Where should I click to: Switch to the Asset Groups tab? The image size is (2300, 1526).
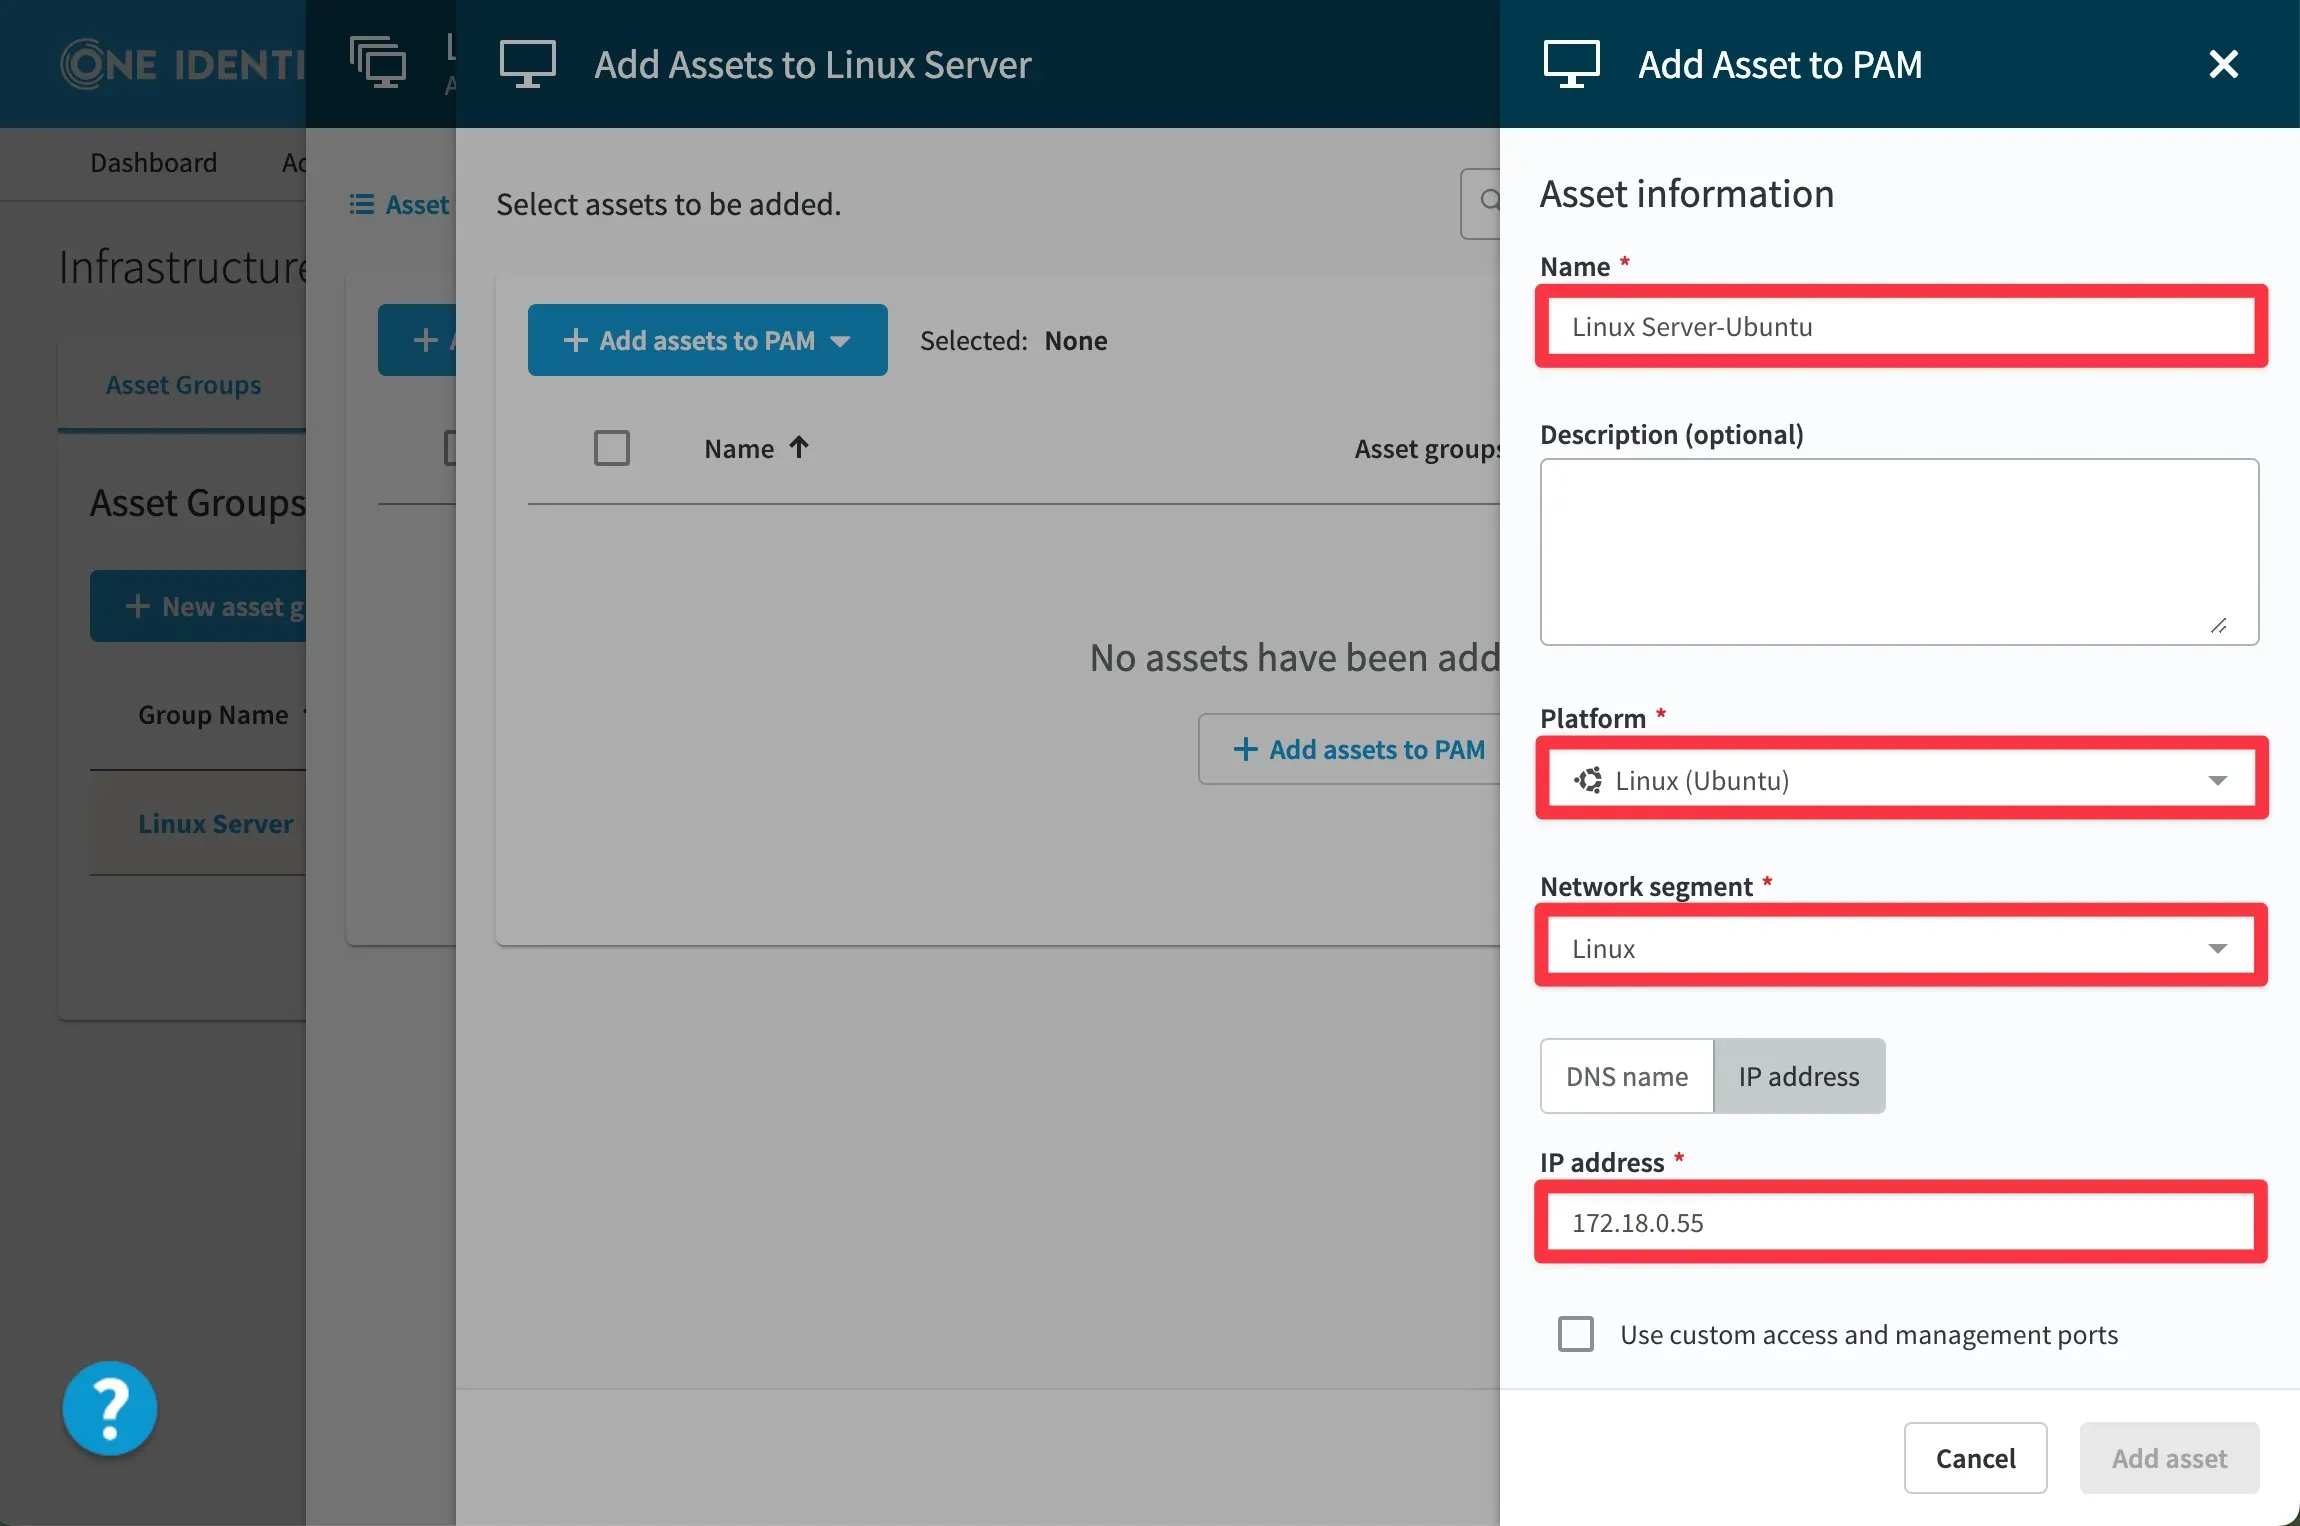click(183, 385)
